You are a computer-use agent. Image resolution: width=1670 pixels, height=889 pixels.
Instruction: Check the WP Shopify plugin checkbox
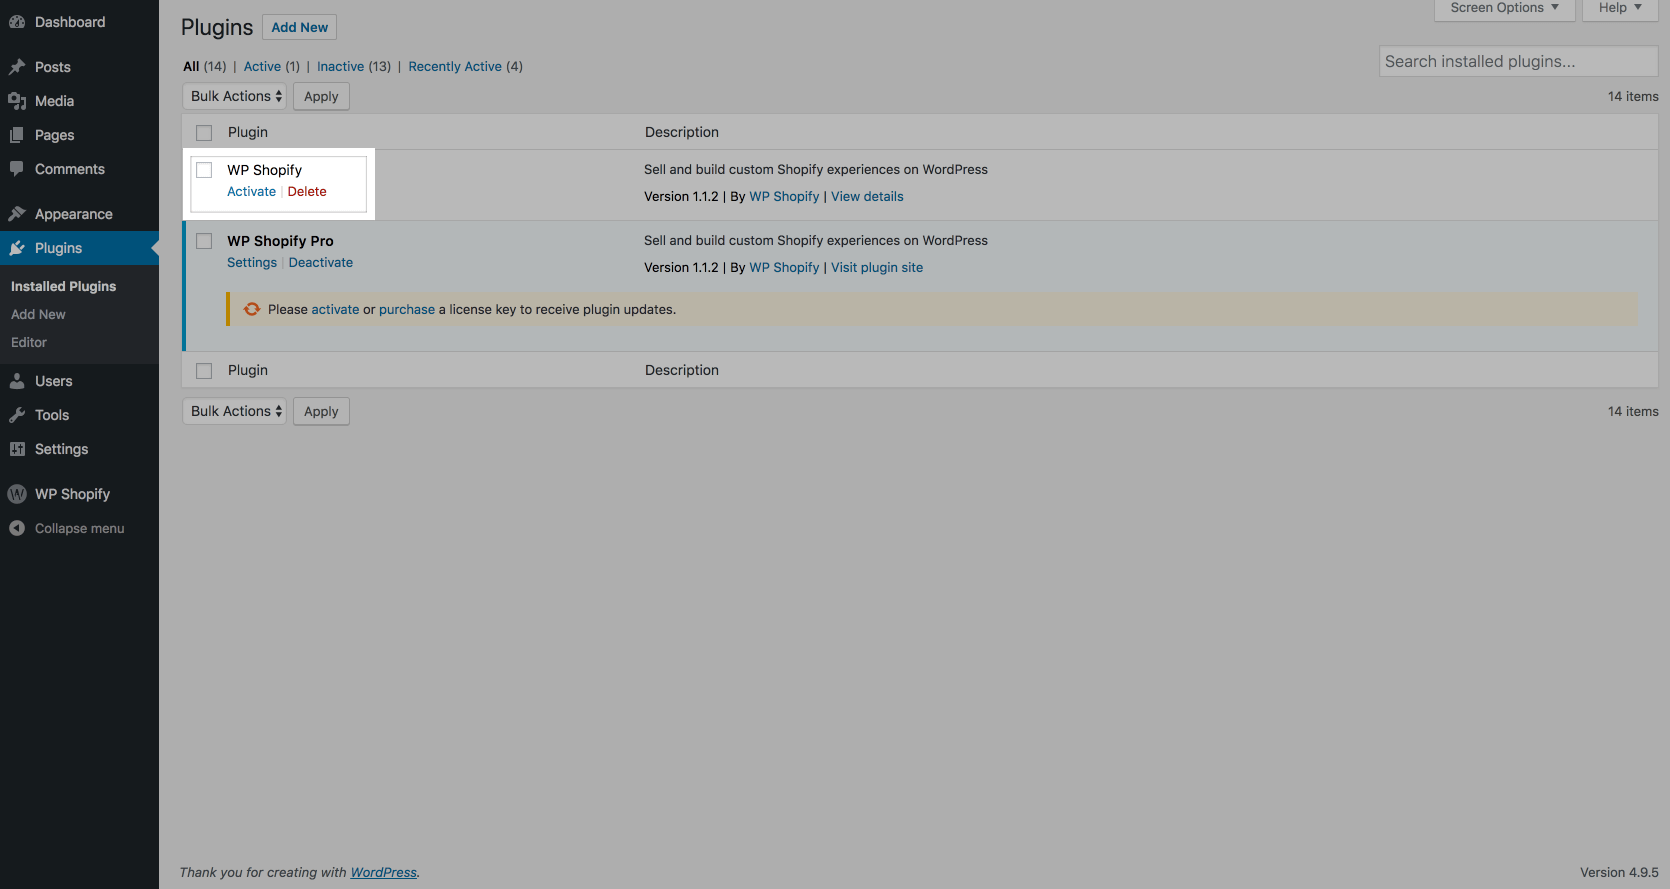(x=204, y=170)
